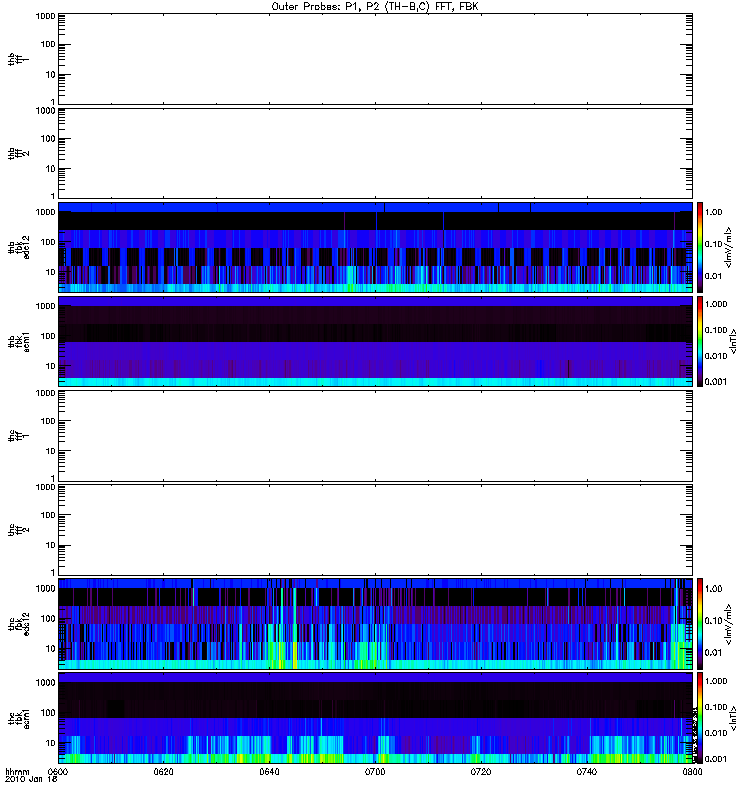The image size is (750, 800).
Task: Select the 'thc fbk scm1' axis label
Action: (x=19, y=718)
